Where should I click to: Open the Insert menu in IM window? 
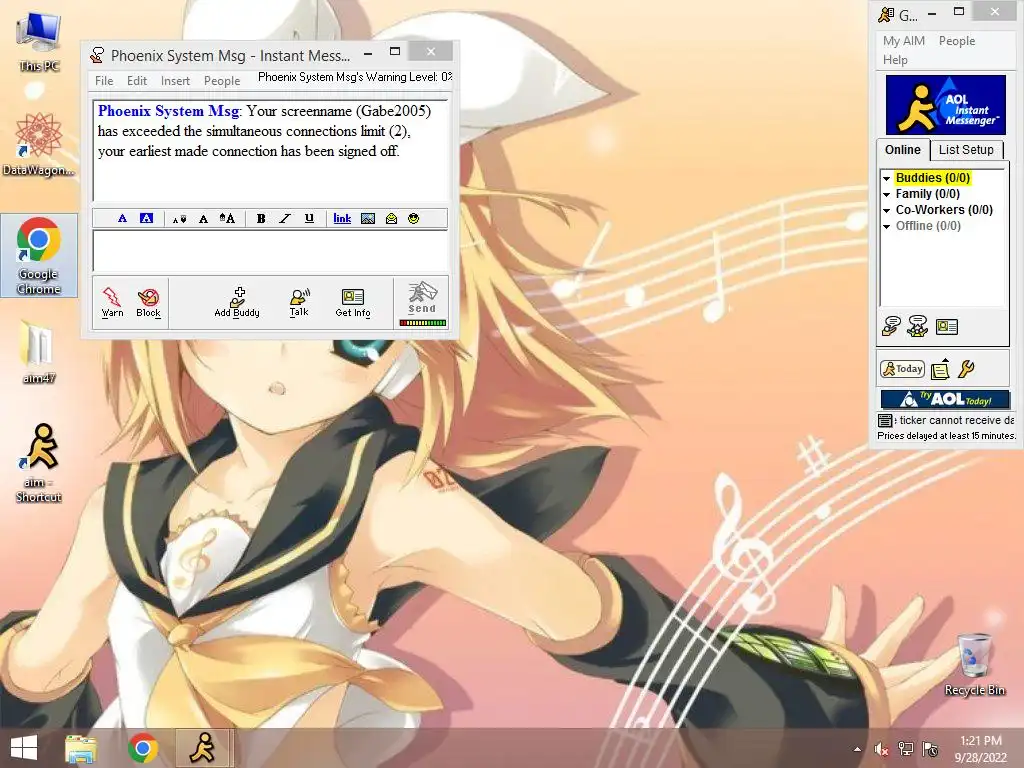pyautogui.click(x=175, y=81)
